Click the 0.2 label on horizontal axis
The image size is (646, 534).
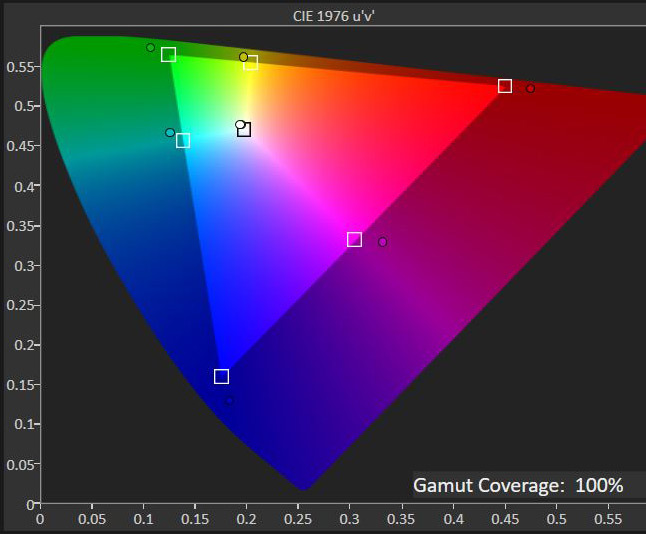click(246, 519)
